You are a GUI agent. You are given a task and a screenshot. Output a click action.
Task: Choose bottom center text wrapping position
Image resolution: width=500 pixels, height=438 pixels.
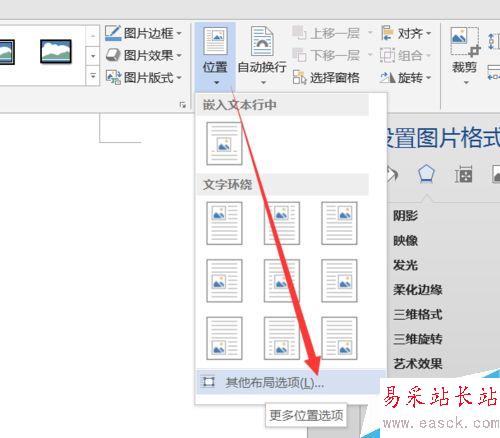[282, 338]
